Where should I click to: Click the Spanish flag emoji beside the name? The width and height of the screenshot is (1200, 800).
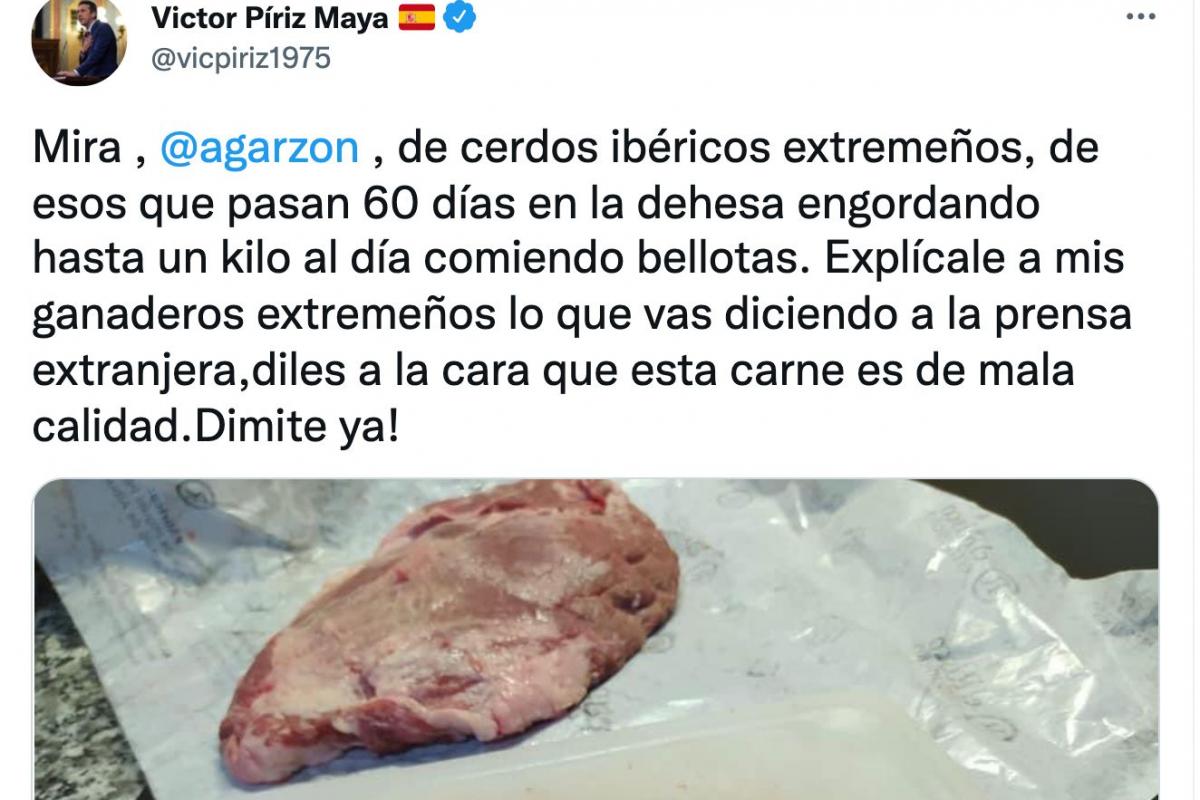[x=417, y=17]
